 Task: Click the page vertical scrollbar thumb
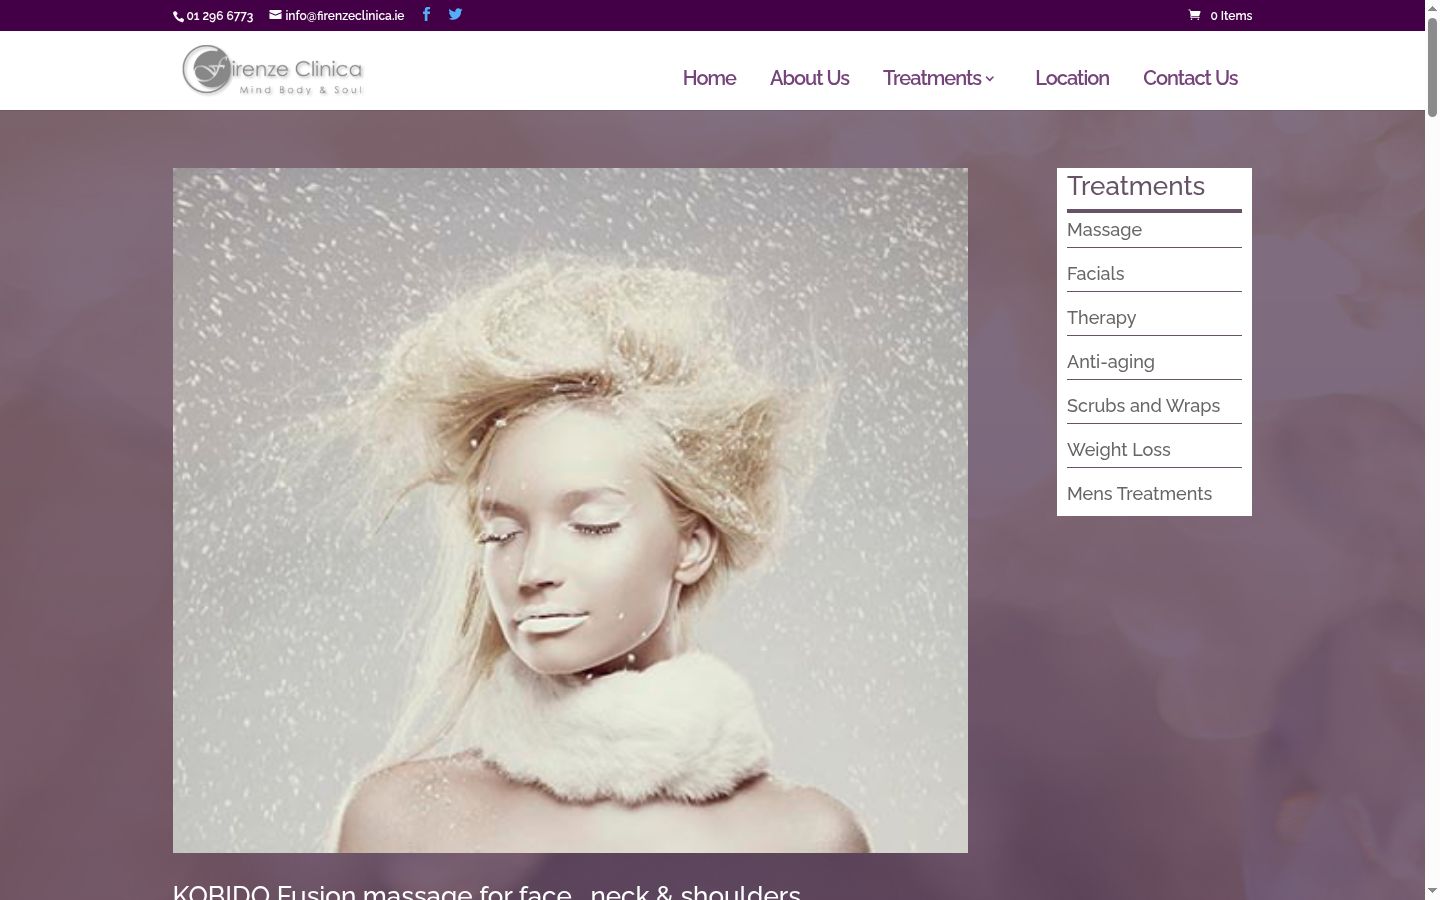(x=1432, y=66)
